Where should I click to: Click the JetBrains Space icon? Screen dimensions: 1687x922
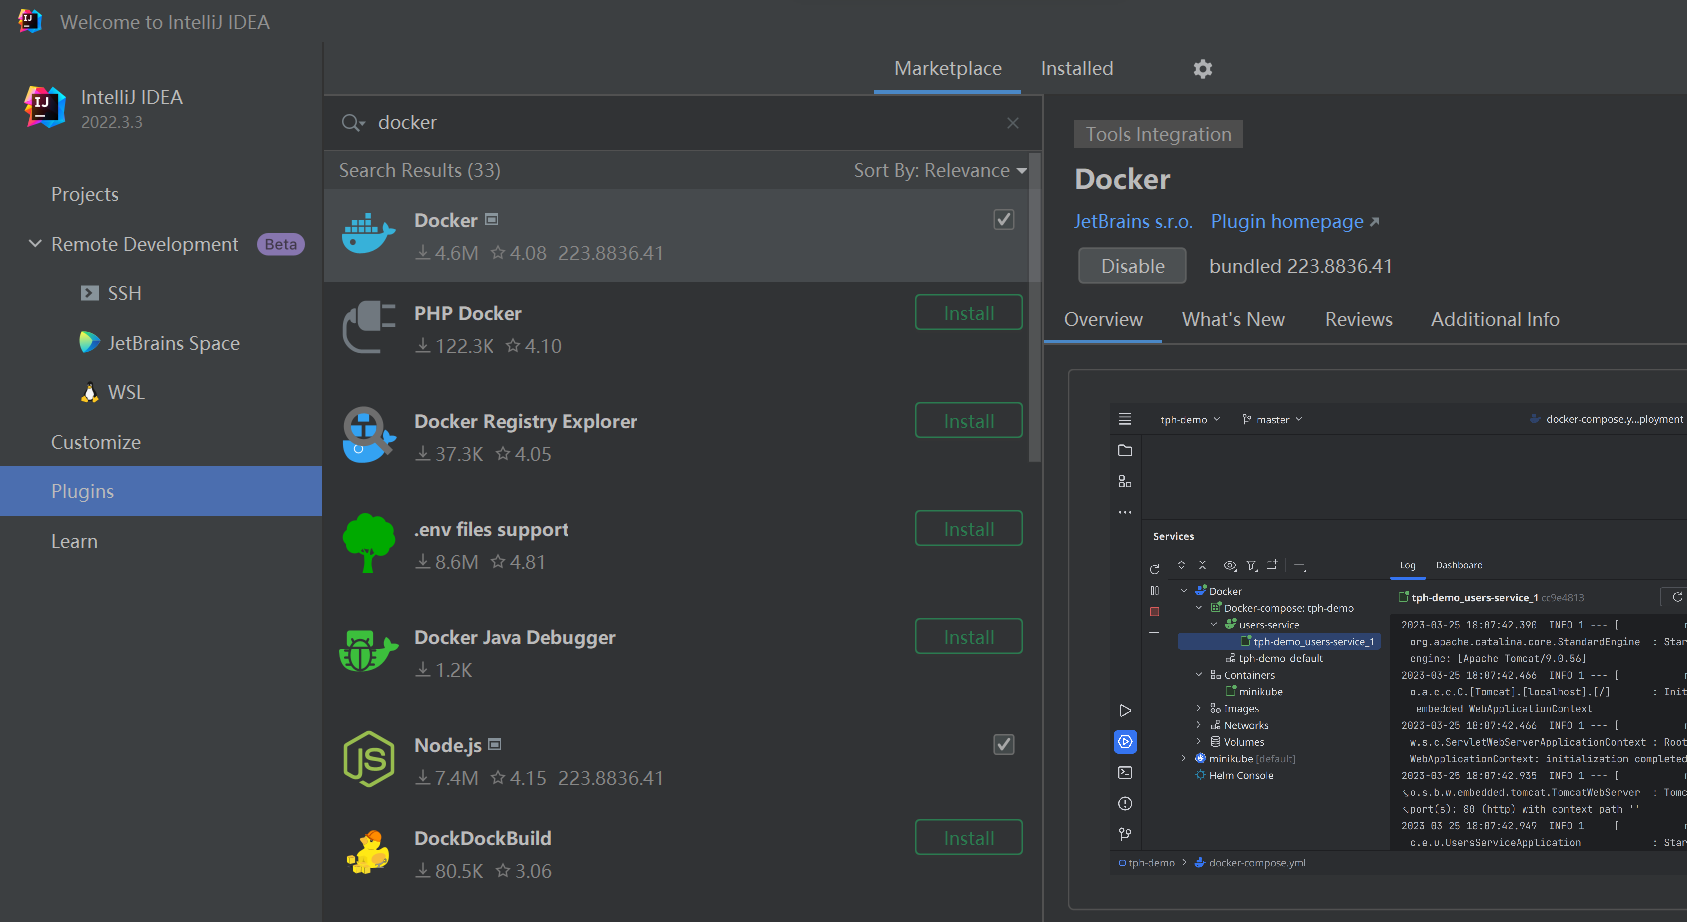[89, 342]
